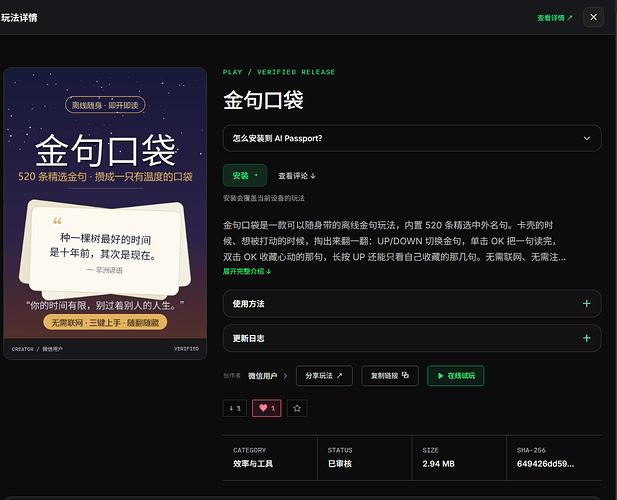This screenshot has height=500, width=617.
Task: Click the 金句口袋 cover thumbnail
Action: coord(105,203)
